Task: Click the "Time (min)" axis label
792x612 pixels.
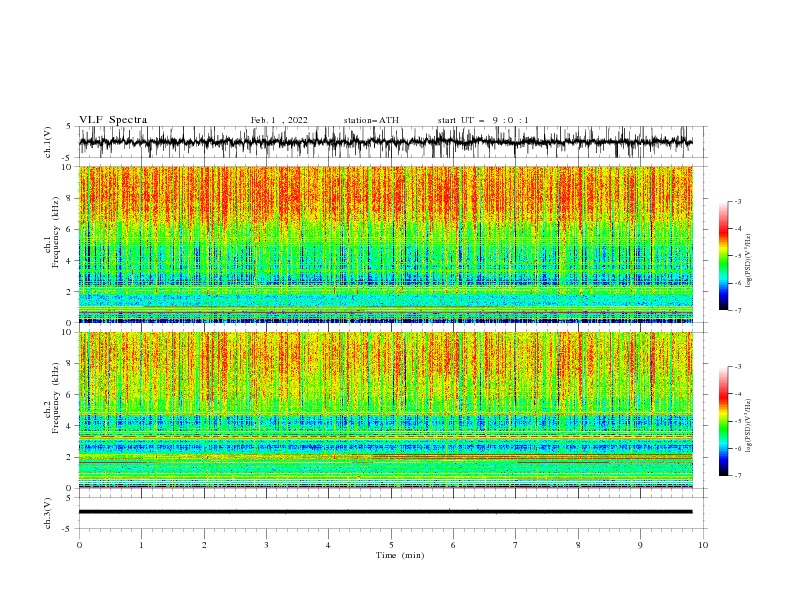Action: [x=400, y=555]
